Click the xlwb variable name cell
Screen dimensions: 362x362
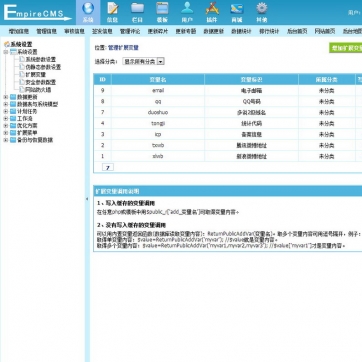click(158, 156)
